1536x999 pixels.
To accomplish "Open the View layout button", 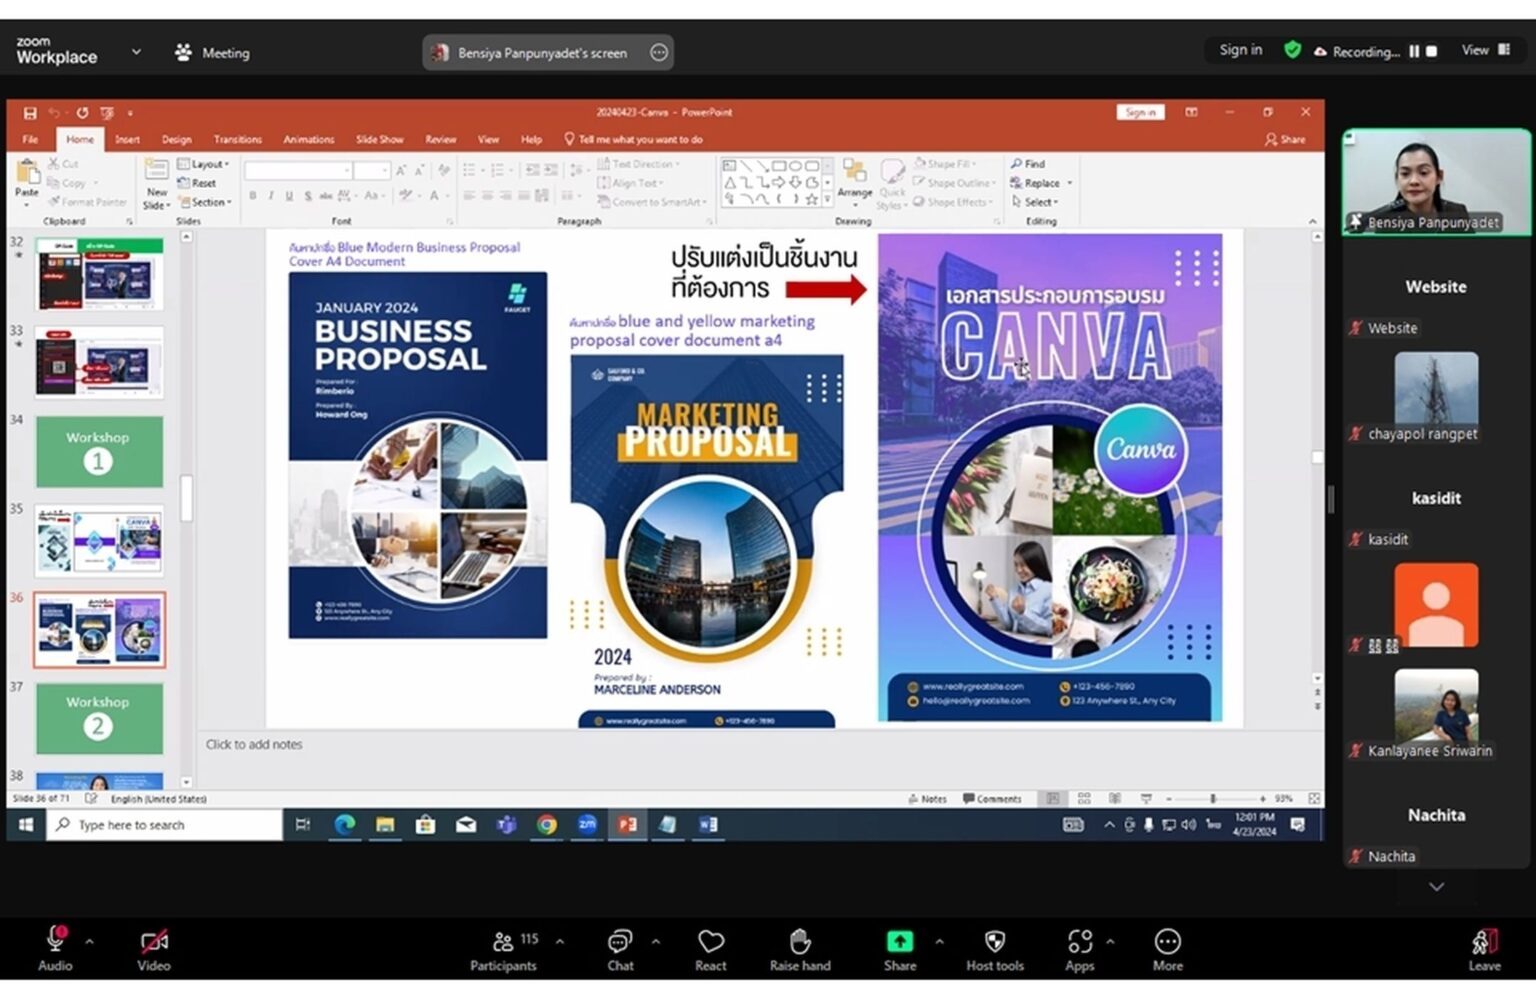I will pyautogui.click(x=1486, y=50).
